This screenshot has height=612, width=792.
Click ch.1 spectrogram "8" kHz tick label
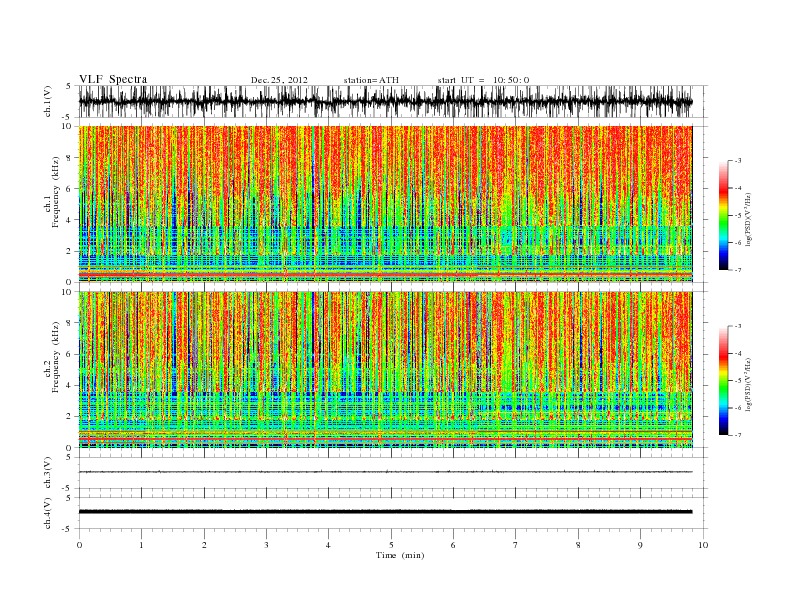69,158
